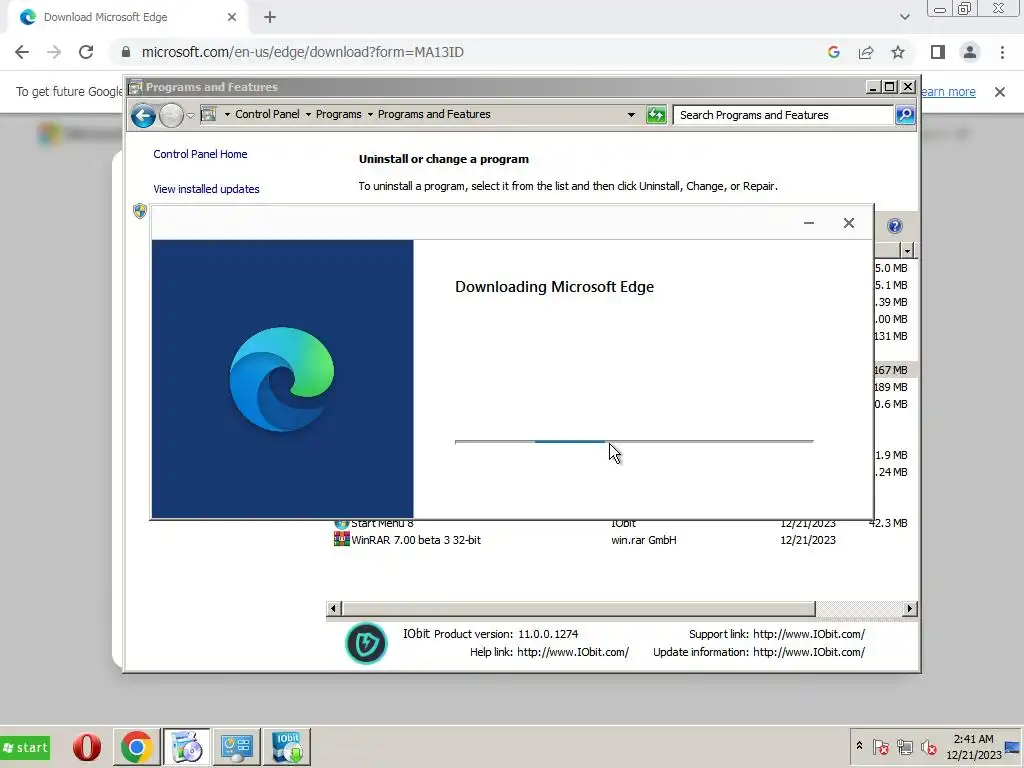Open address bar history dropdown
This screenshot has height=768, width=1024.
[631, 115]
